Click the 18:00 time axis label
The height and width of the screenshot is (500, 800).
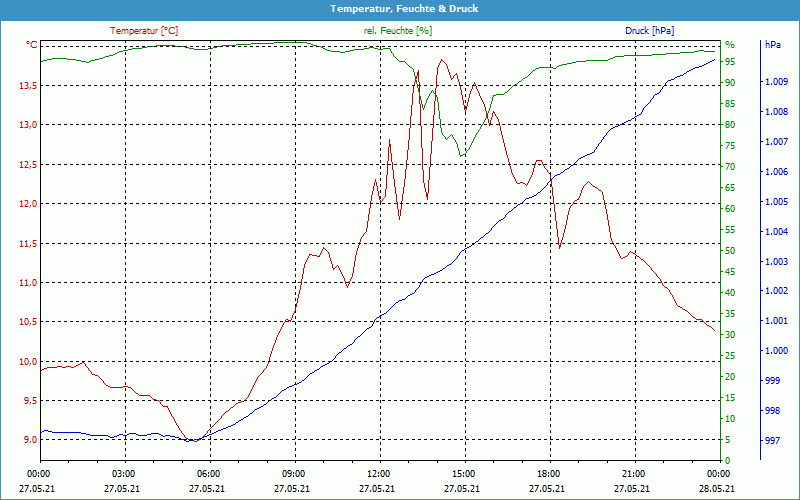[549, 474]
